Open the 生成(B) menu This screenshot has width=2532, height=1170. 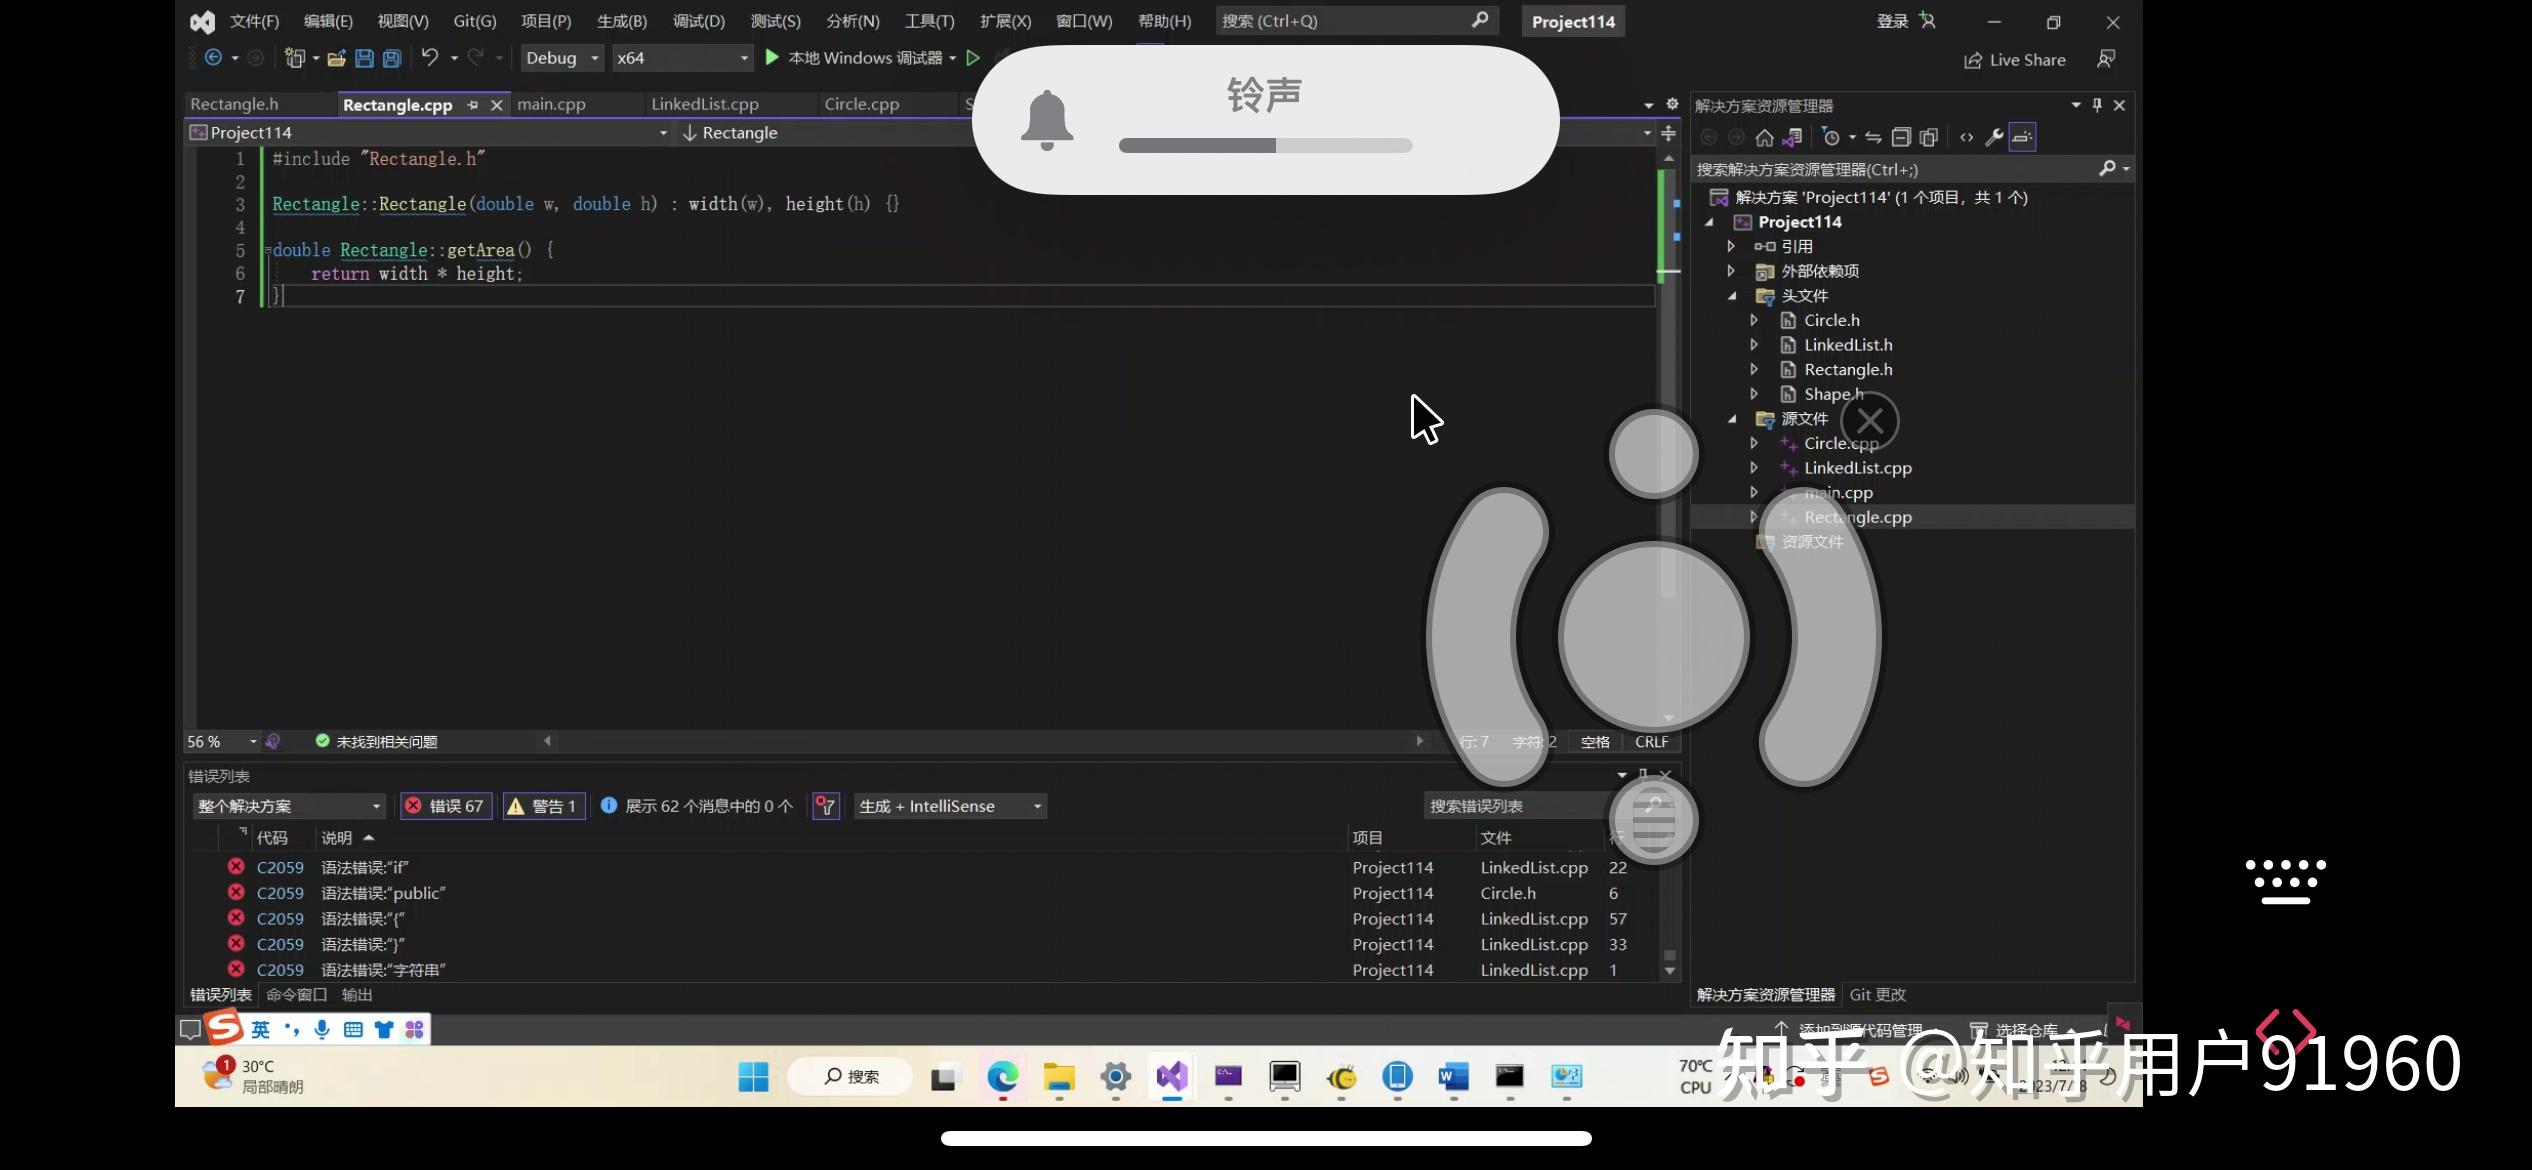(622, 21)
